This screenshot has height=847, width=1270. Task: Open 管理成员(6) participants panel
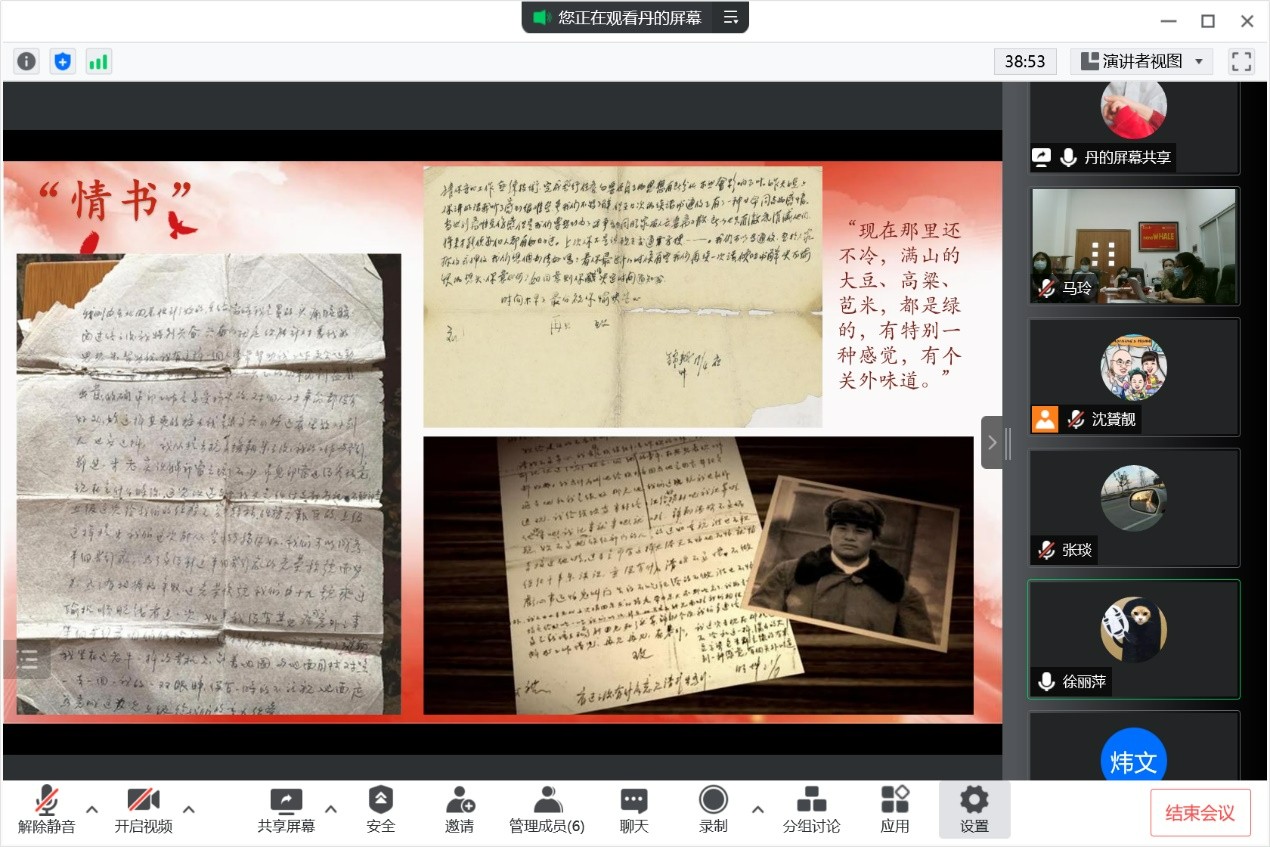[547, 809]
